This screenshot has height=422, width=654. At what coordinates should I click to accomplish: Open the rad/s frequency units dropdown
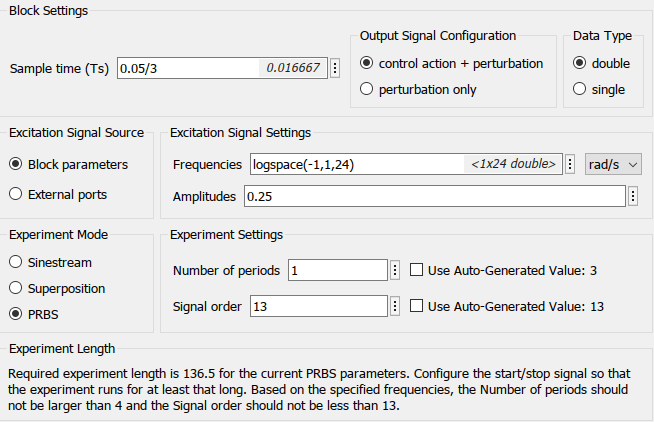(x=613, y=164)
